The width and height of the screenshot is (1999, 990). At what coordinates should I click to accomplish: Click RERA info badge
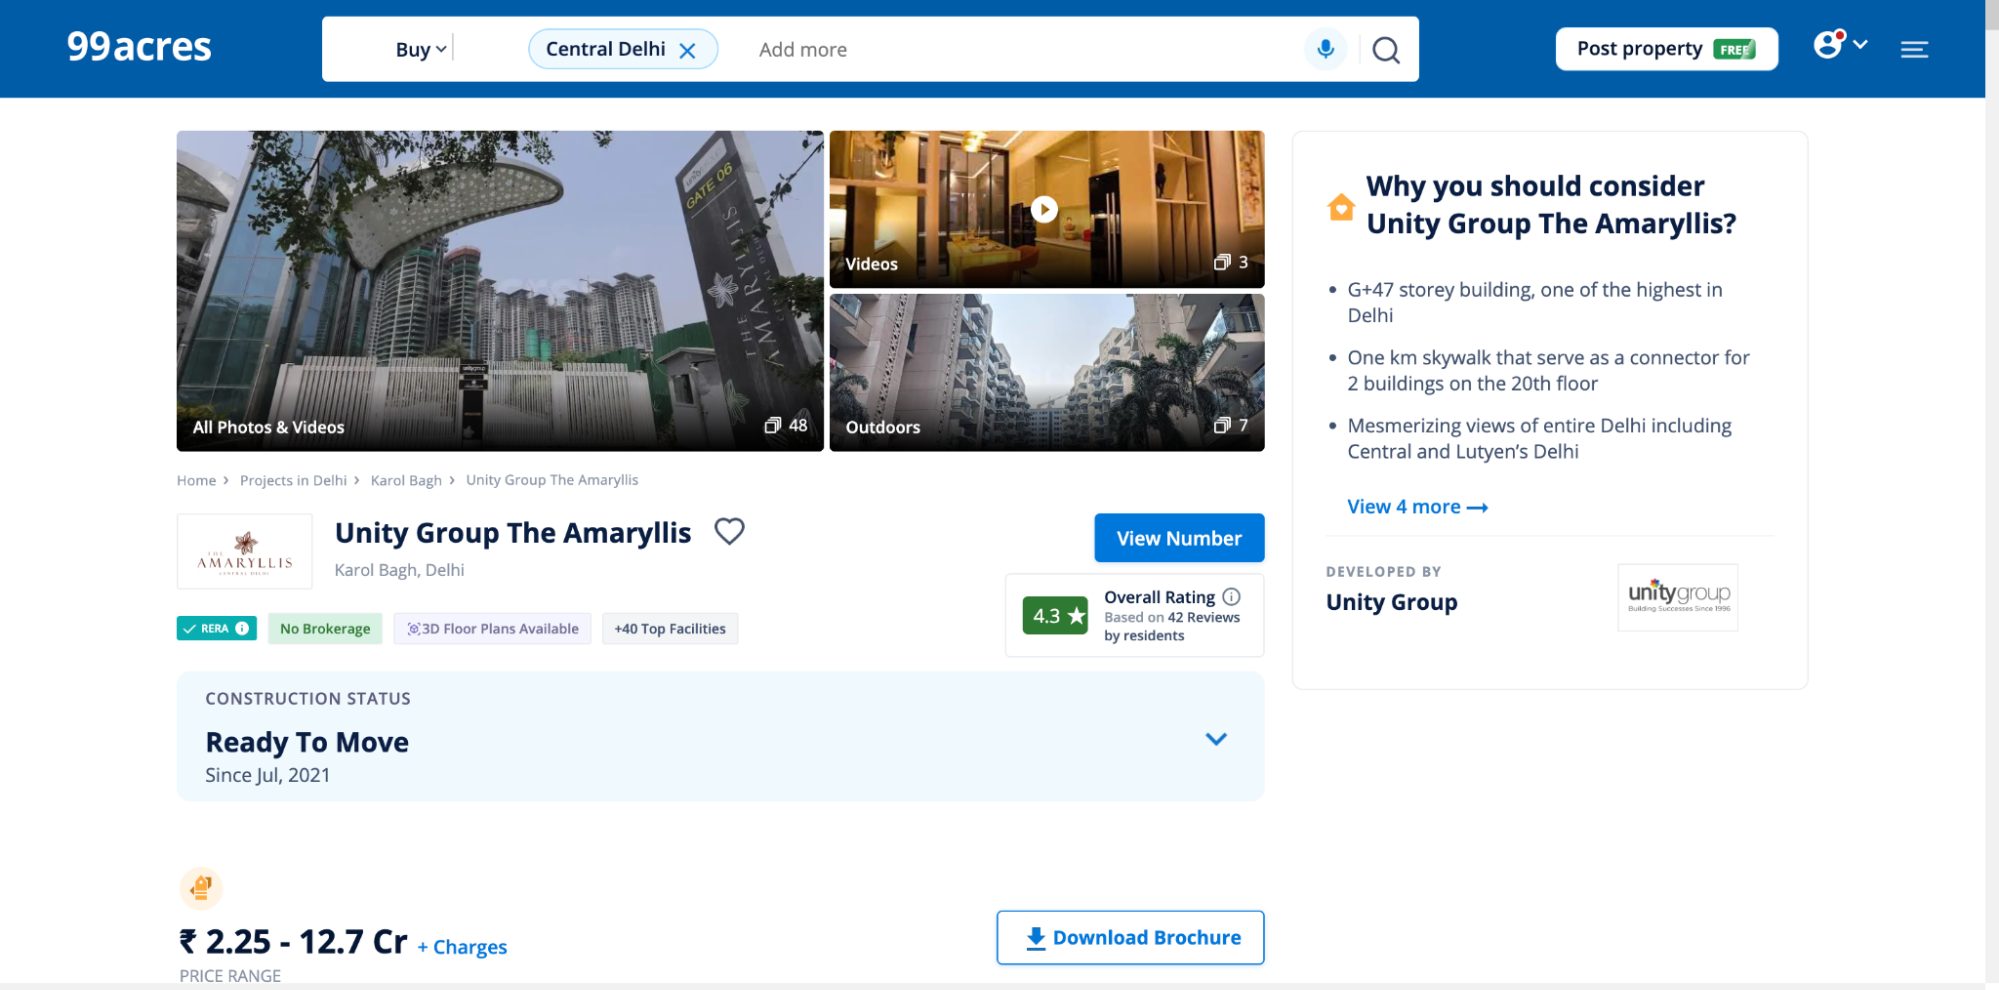217,628
